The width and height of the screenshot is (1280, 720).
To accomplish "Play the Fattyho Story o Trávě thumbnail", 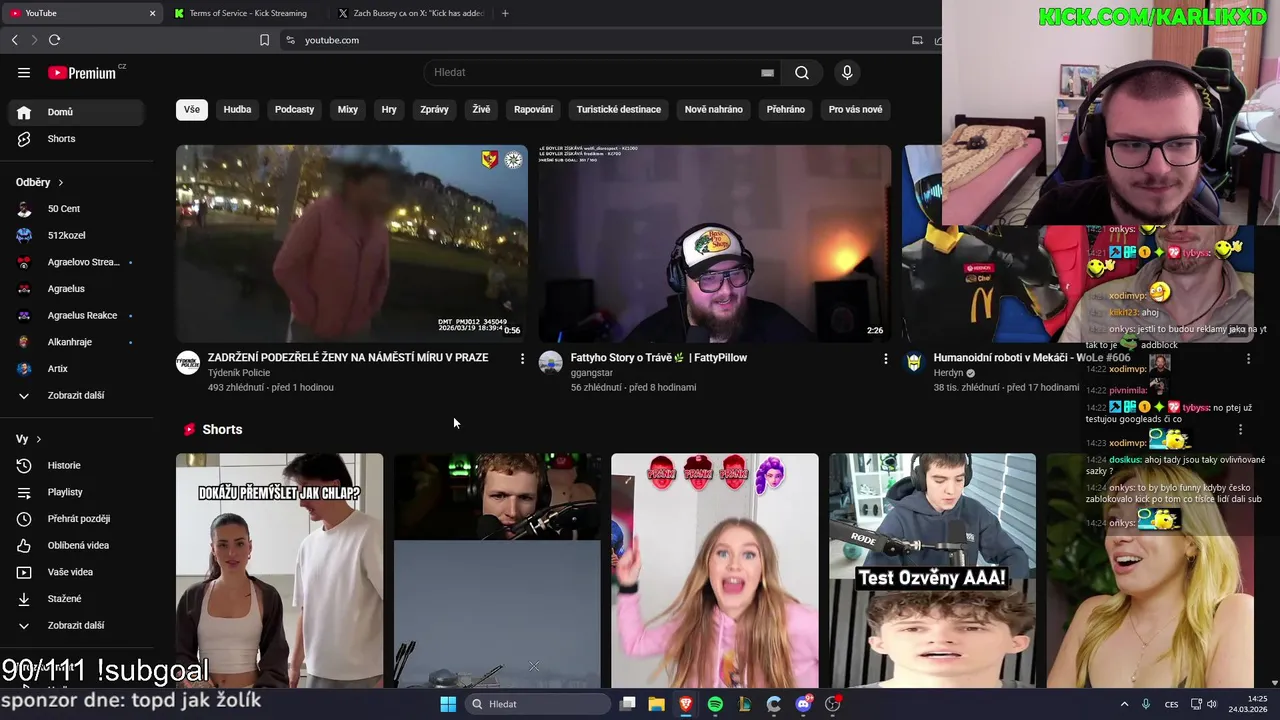I will pyautogui.click(x=715, y=244).
